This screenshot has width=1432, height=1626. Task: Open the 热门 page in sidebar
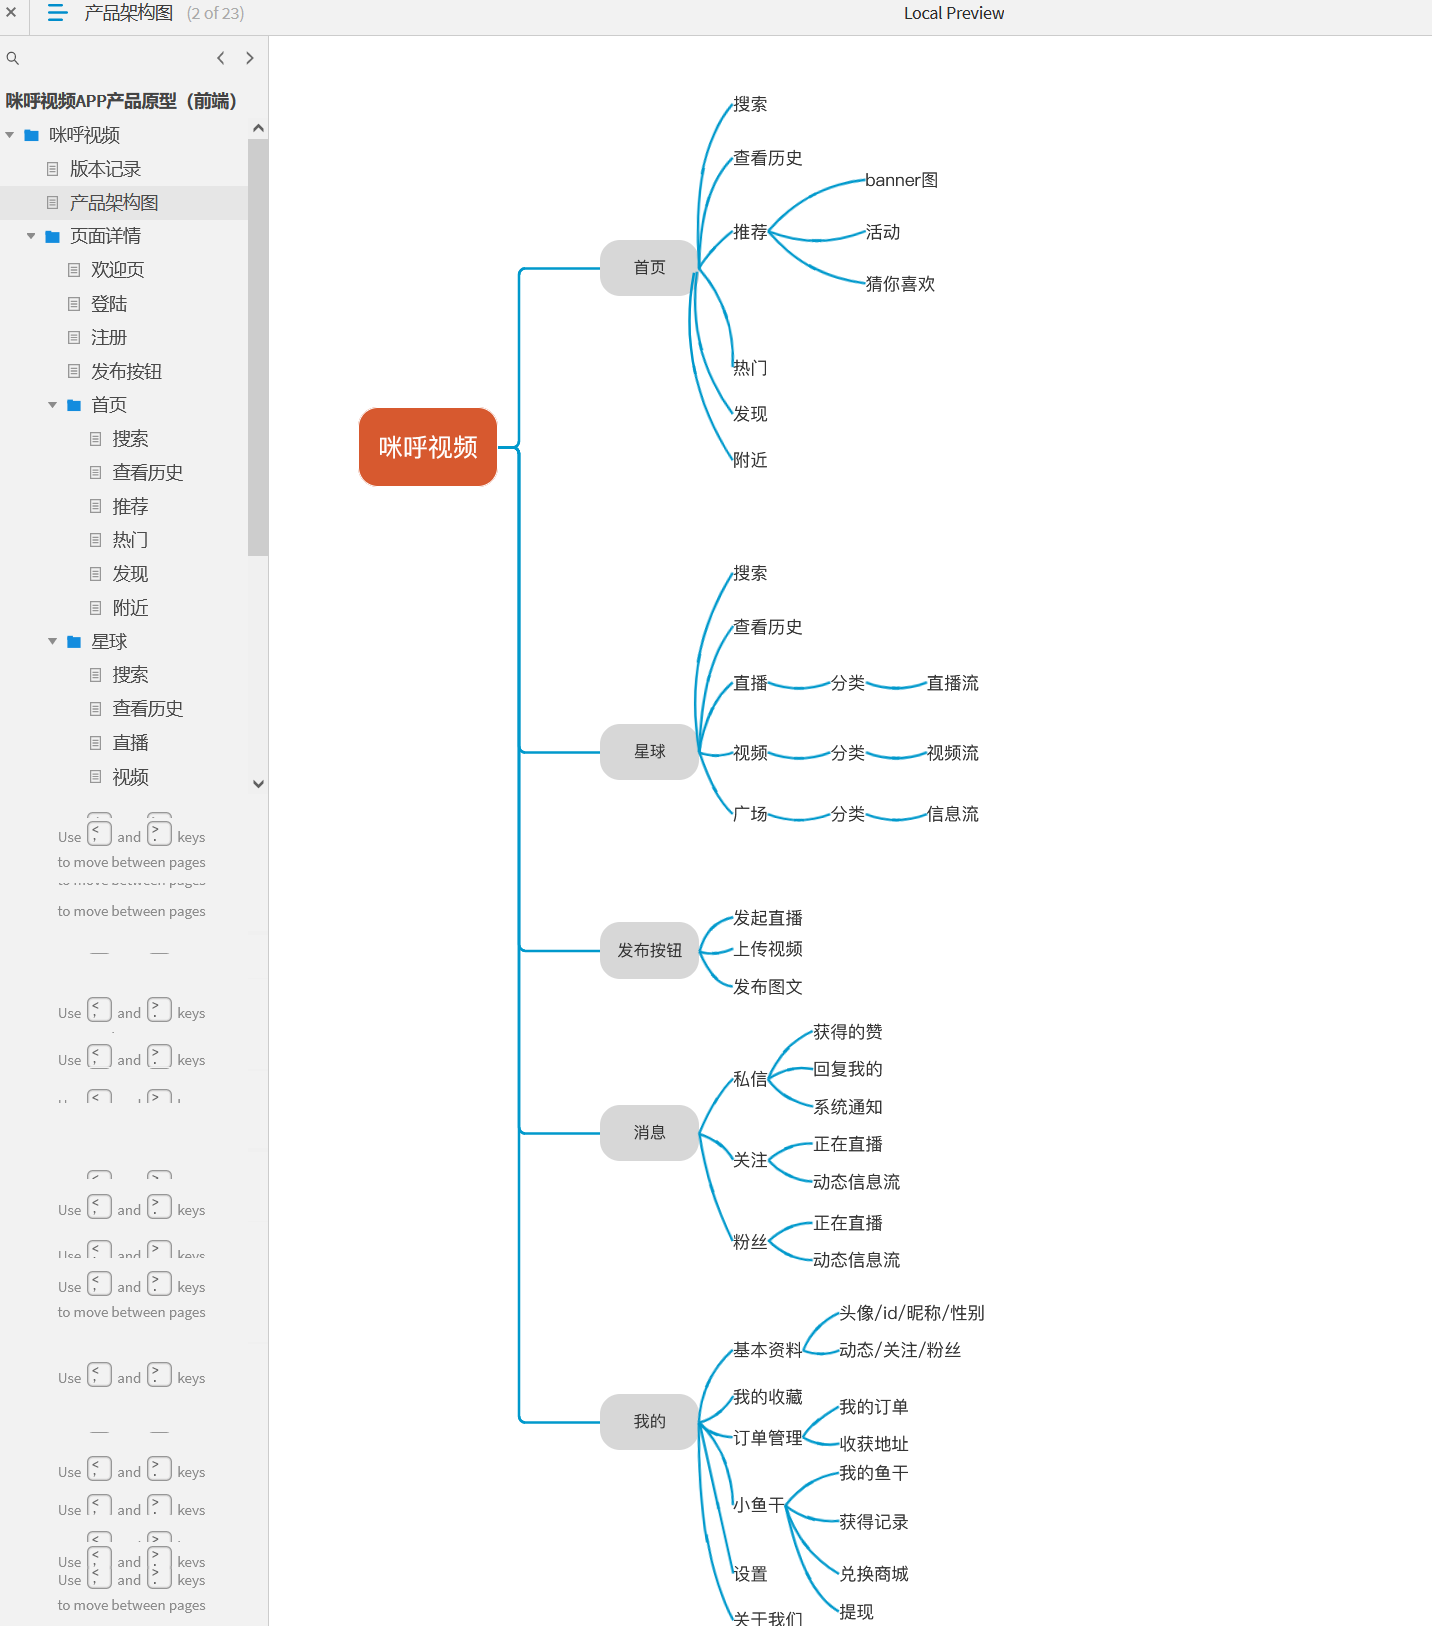[130, 540]
